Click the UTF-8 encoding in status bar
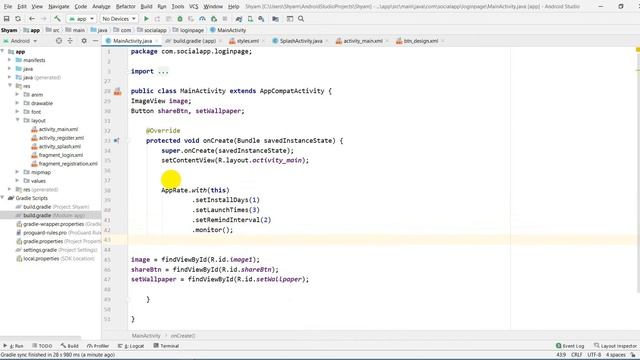Screen dimensions: 640x360 pos(594,355)
